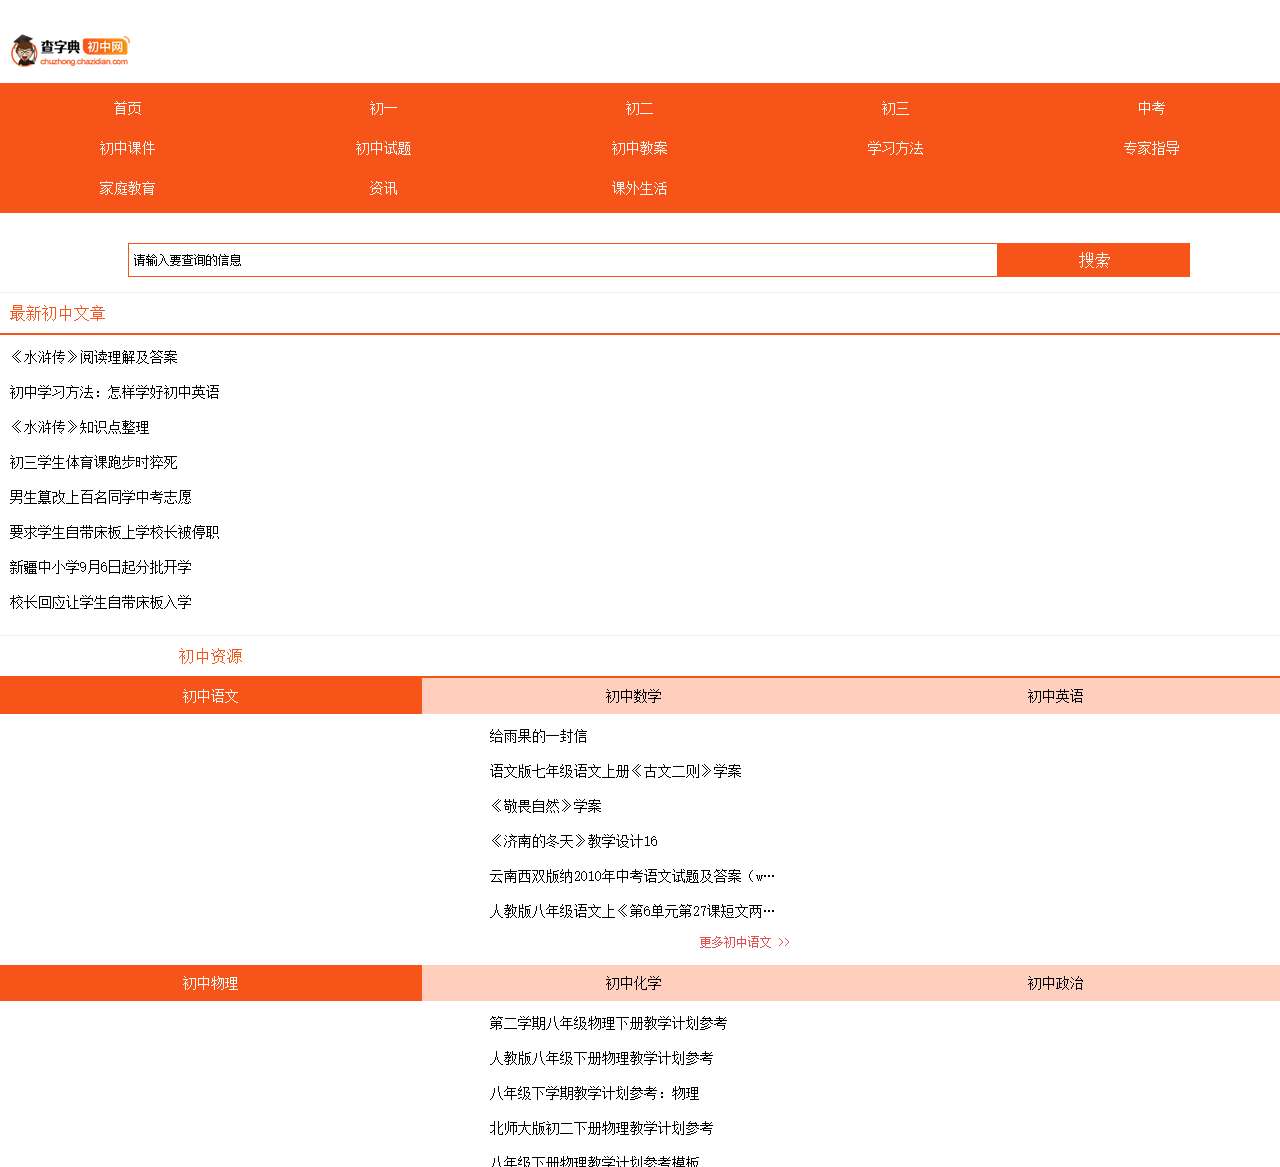Screen dimensions: 1280x1167
Task: Open 北师大版初二下册物理教学计划参考 link
Action: (601, 1128)
